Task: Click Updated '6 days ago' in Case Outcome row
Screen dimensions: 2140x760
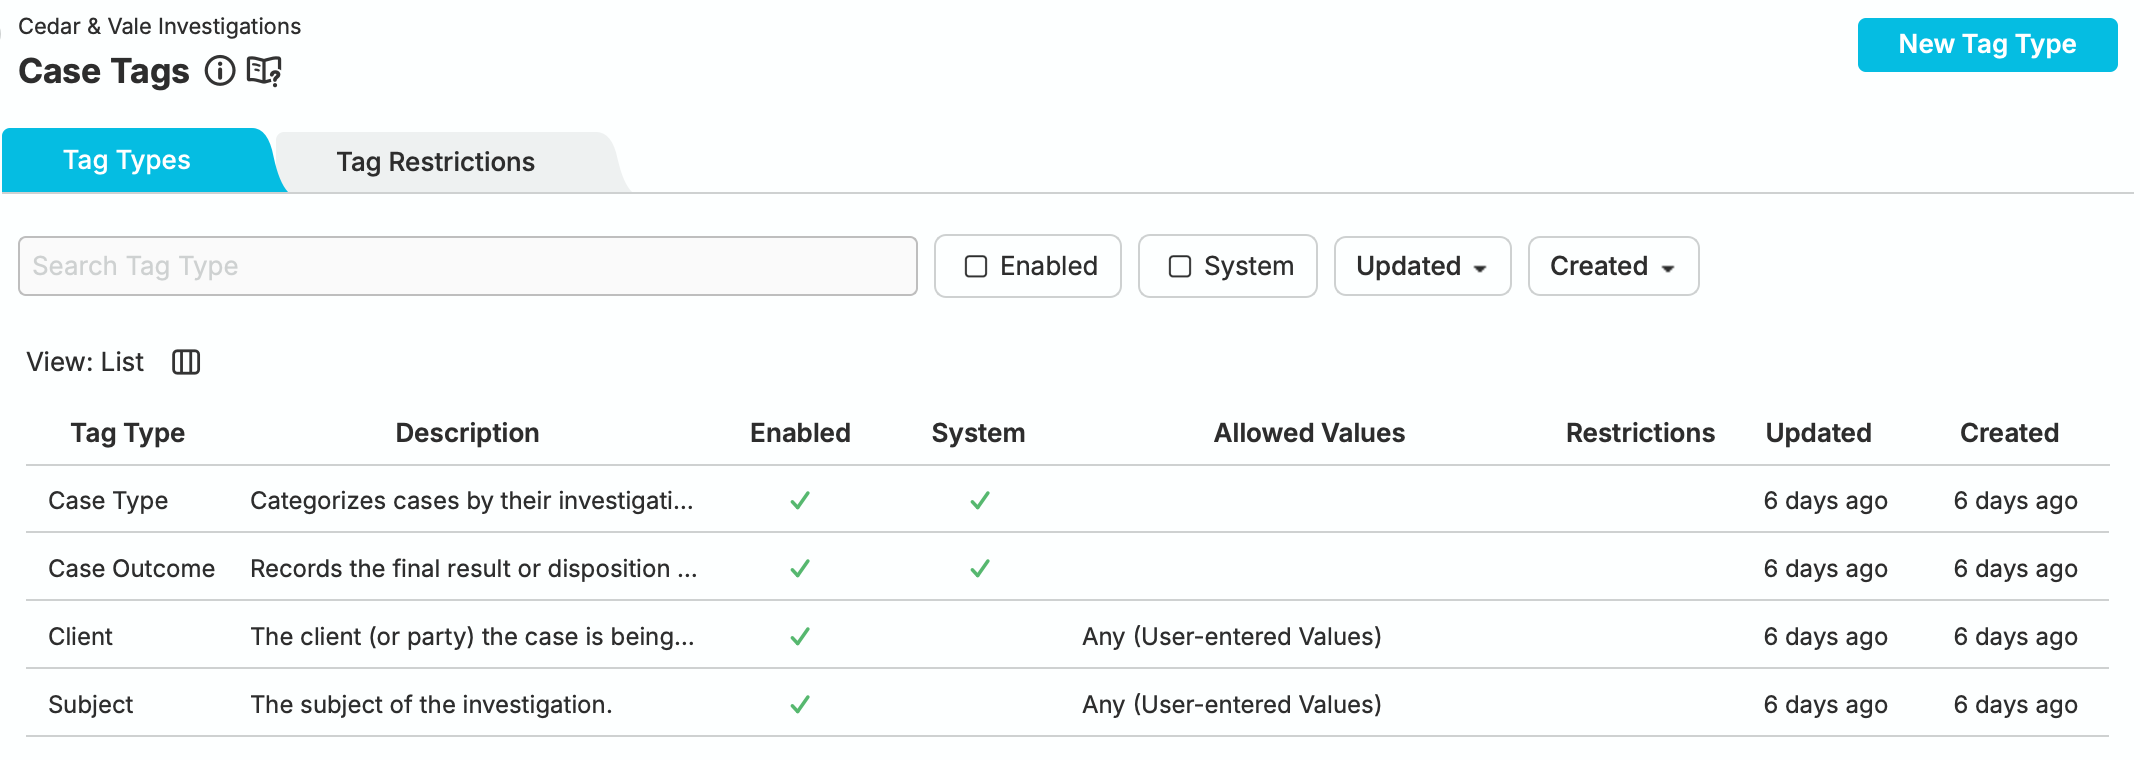Action: pyautogui.click(x=1825, y=568)
